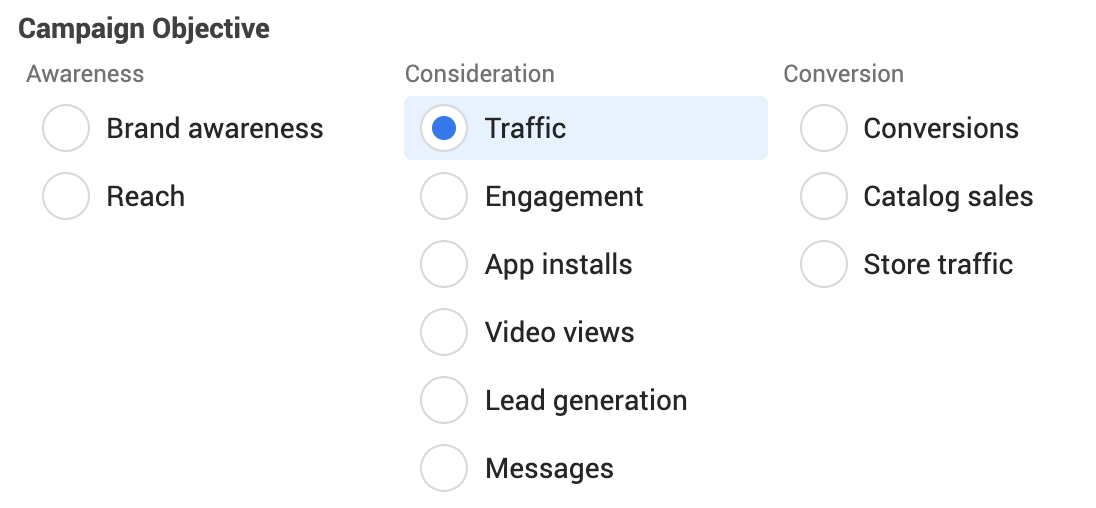Select the Engagement radio button
The image size is (1096, 508).
click(x=444, y=196)
